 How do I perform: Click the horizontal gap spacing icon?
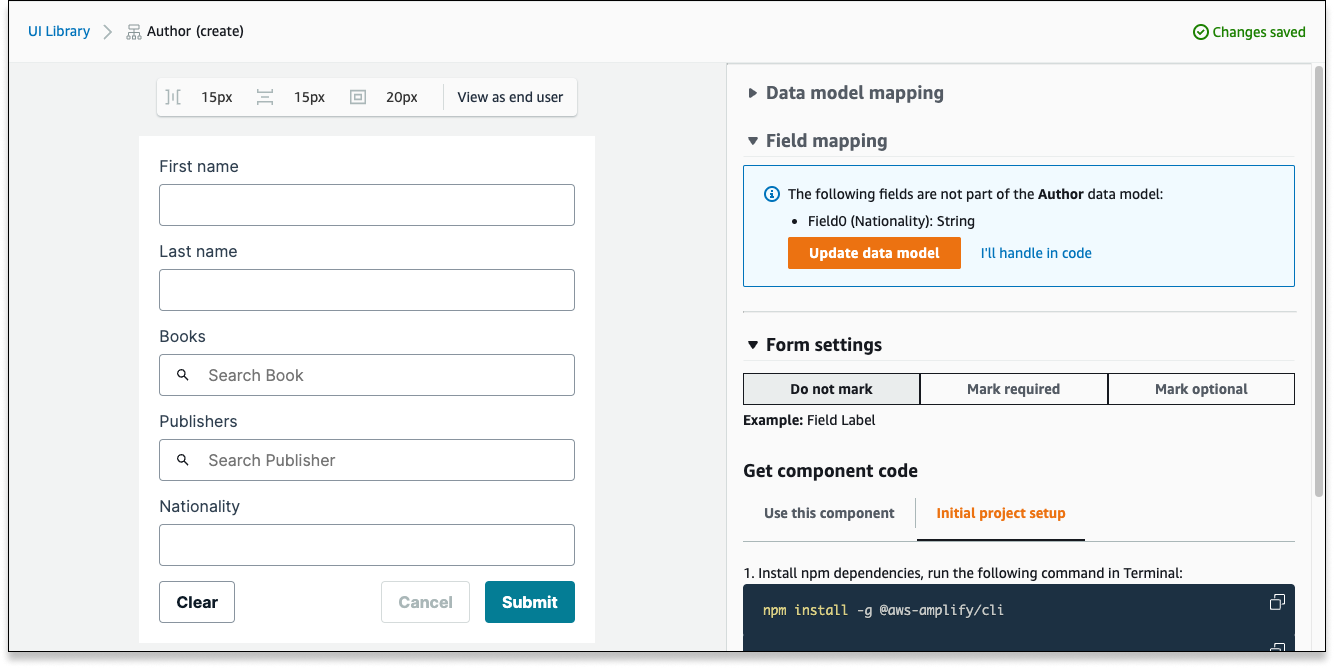tap(173, 97)
